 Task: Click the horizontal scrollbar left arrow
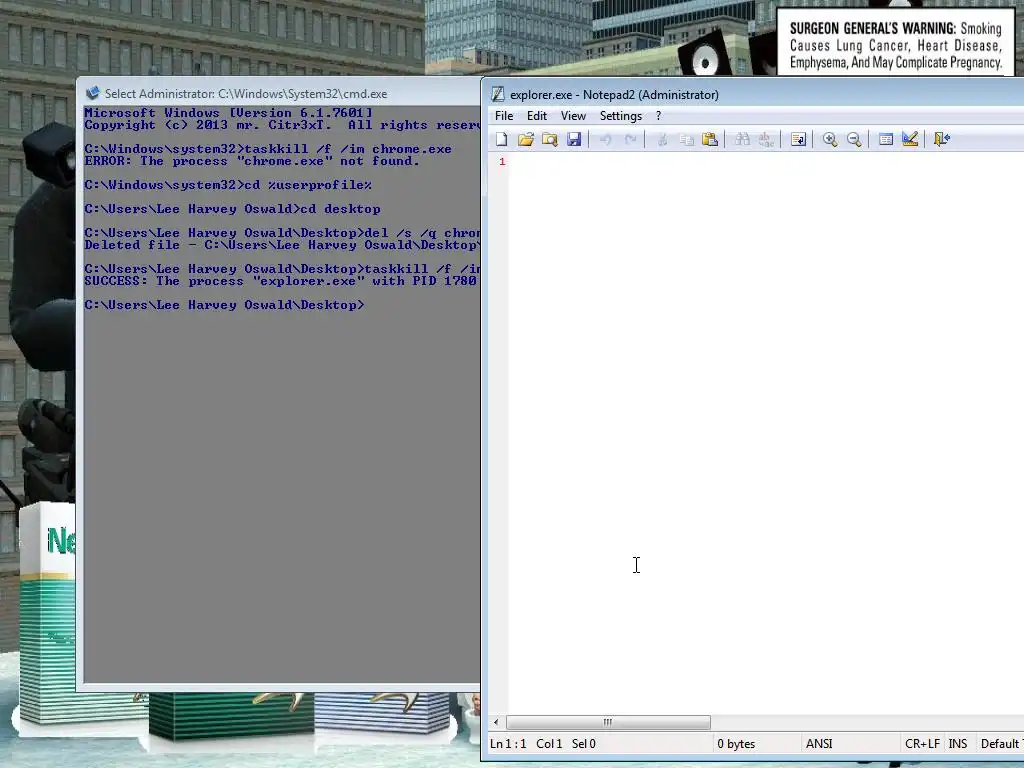(496, 722)
